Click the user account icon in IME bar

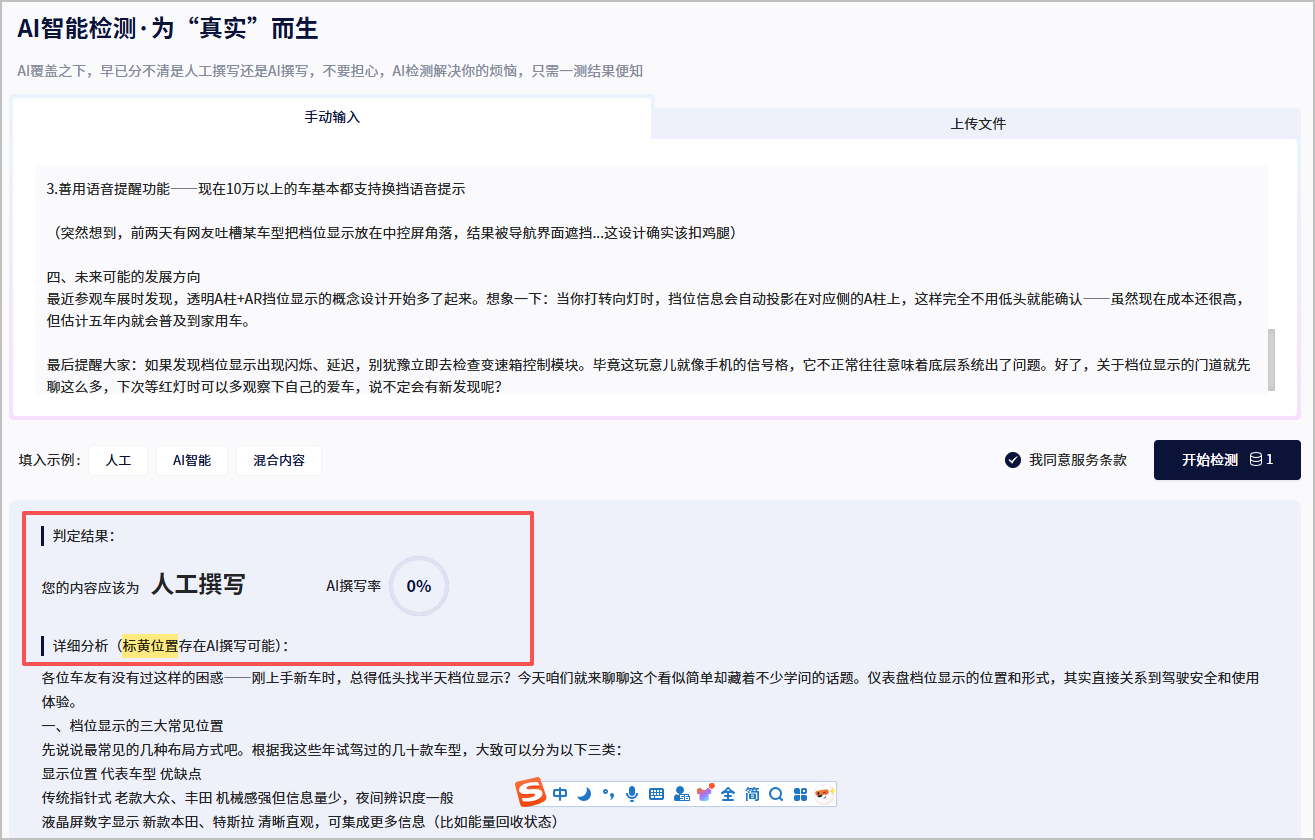click(x=682, y=794)
